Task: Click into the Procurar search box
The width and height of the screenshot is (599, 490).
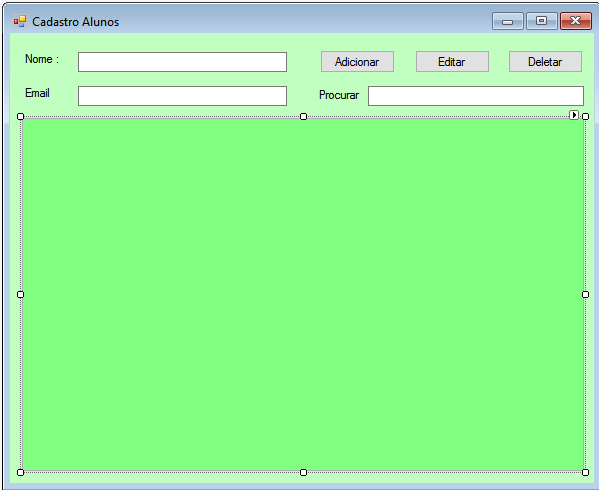Action: click(476, 96)
